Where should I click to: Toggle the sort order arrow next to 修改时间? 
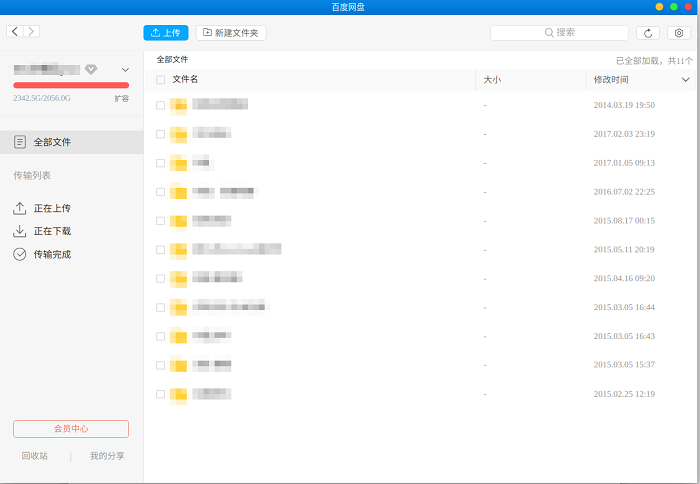[686, 79]
